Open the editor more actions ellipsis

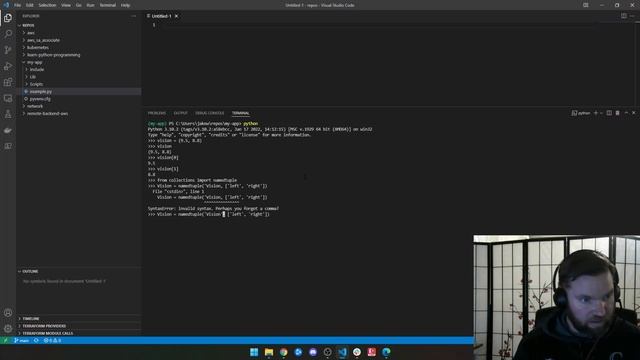(632, 16)
